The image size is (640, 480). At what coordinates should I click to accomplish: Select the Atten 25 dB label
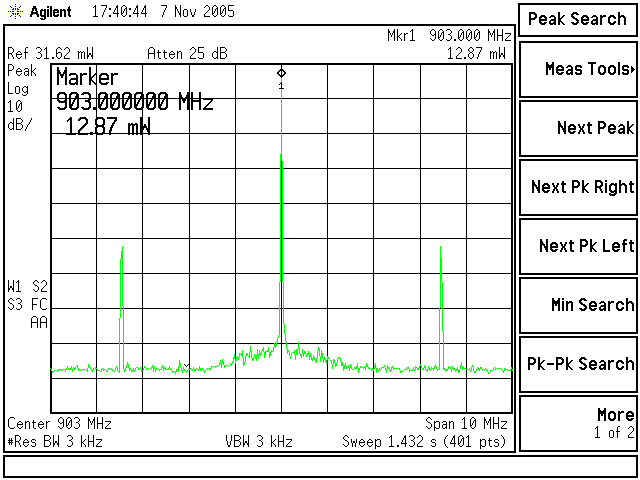coord(187,53)
